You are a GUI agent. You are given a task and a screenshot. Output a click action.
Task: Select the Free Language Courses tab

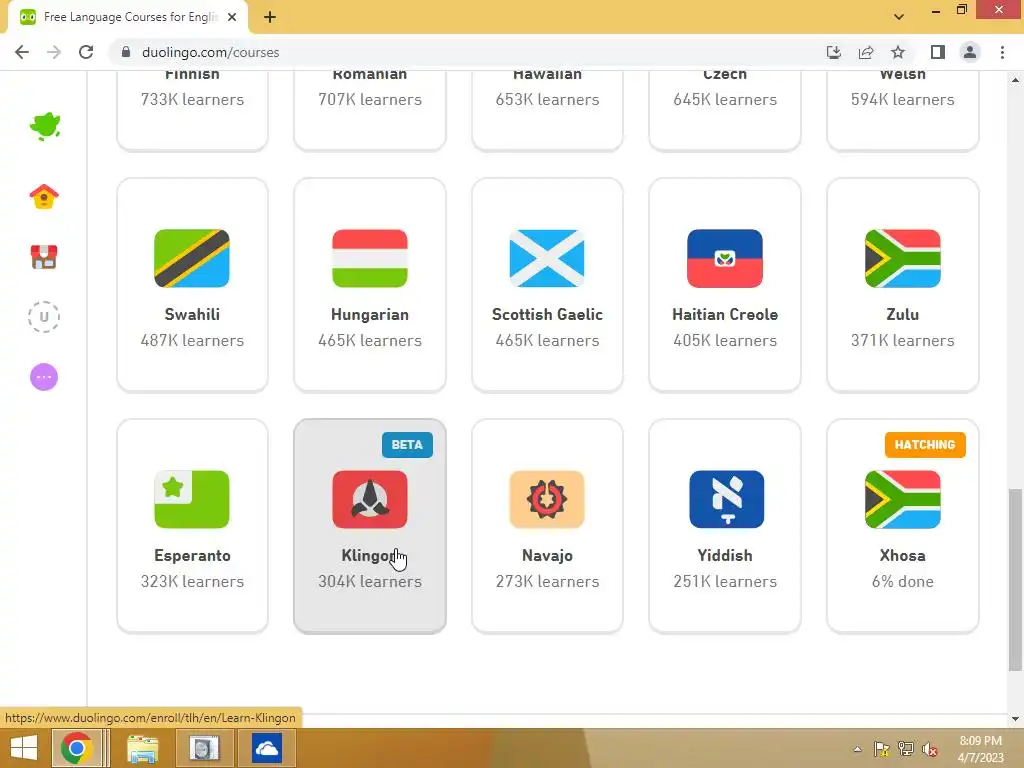pyautogui.click(x=127, y=17)
